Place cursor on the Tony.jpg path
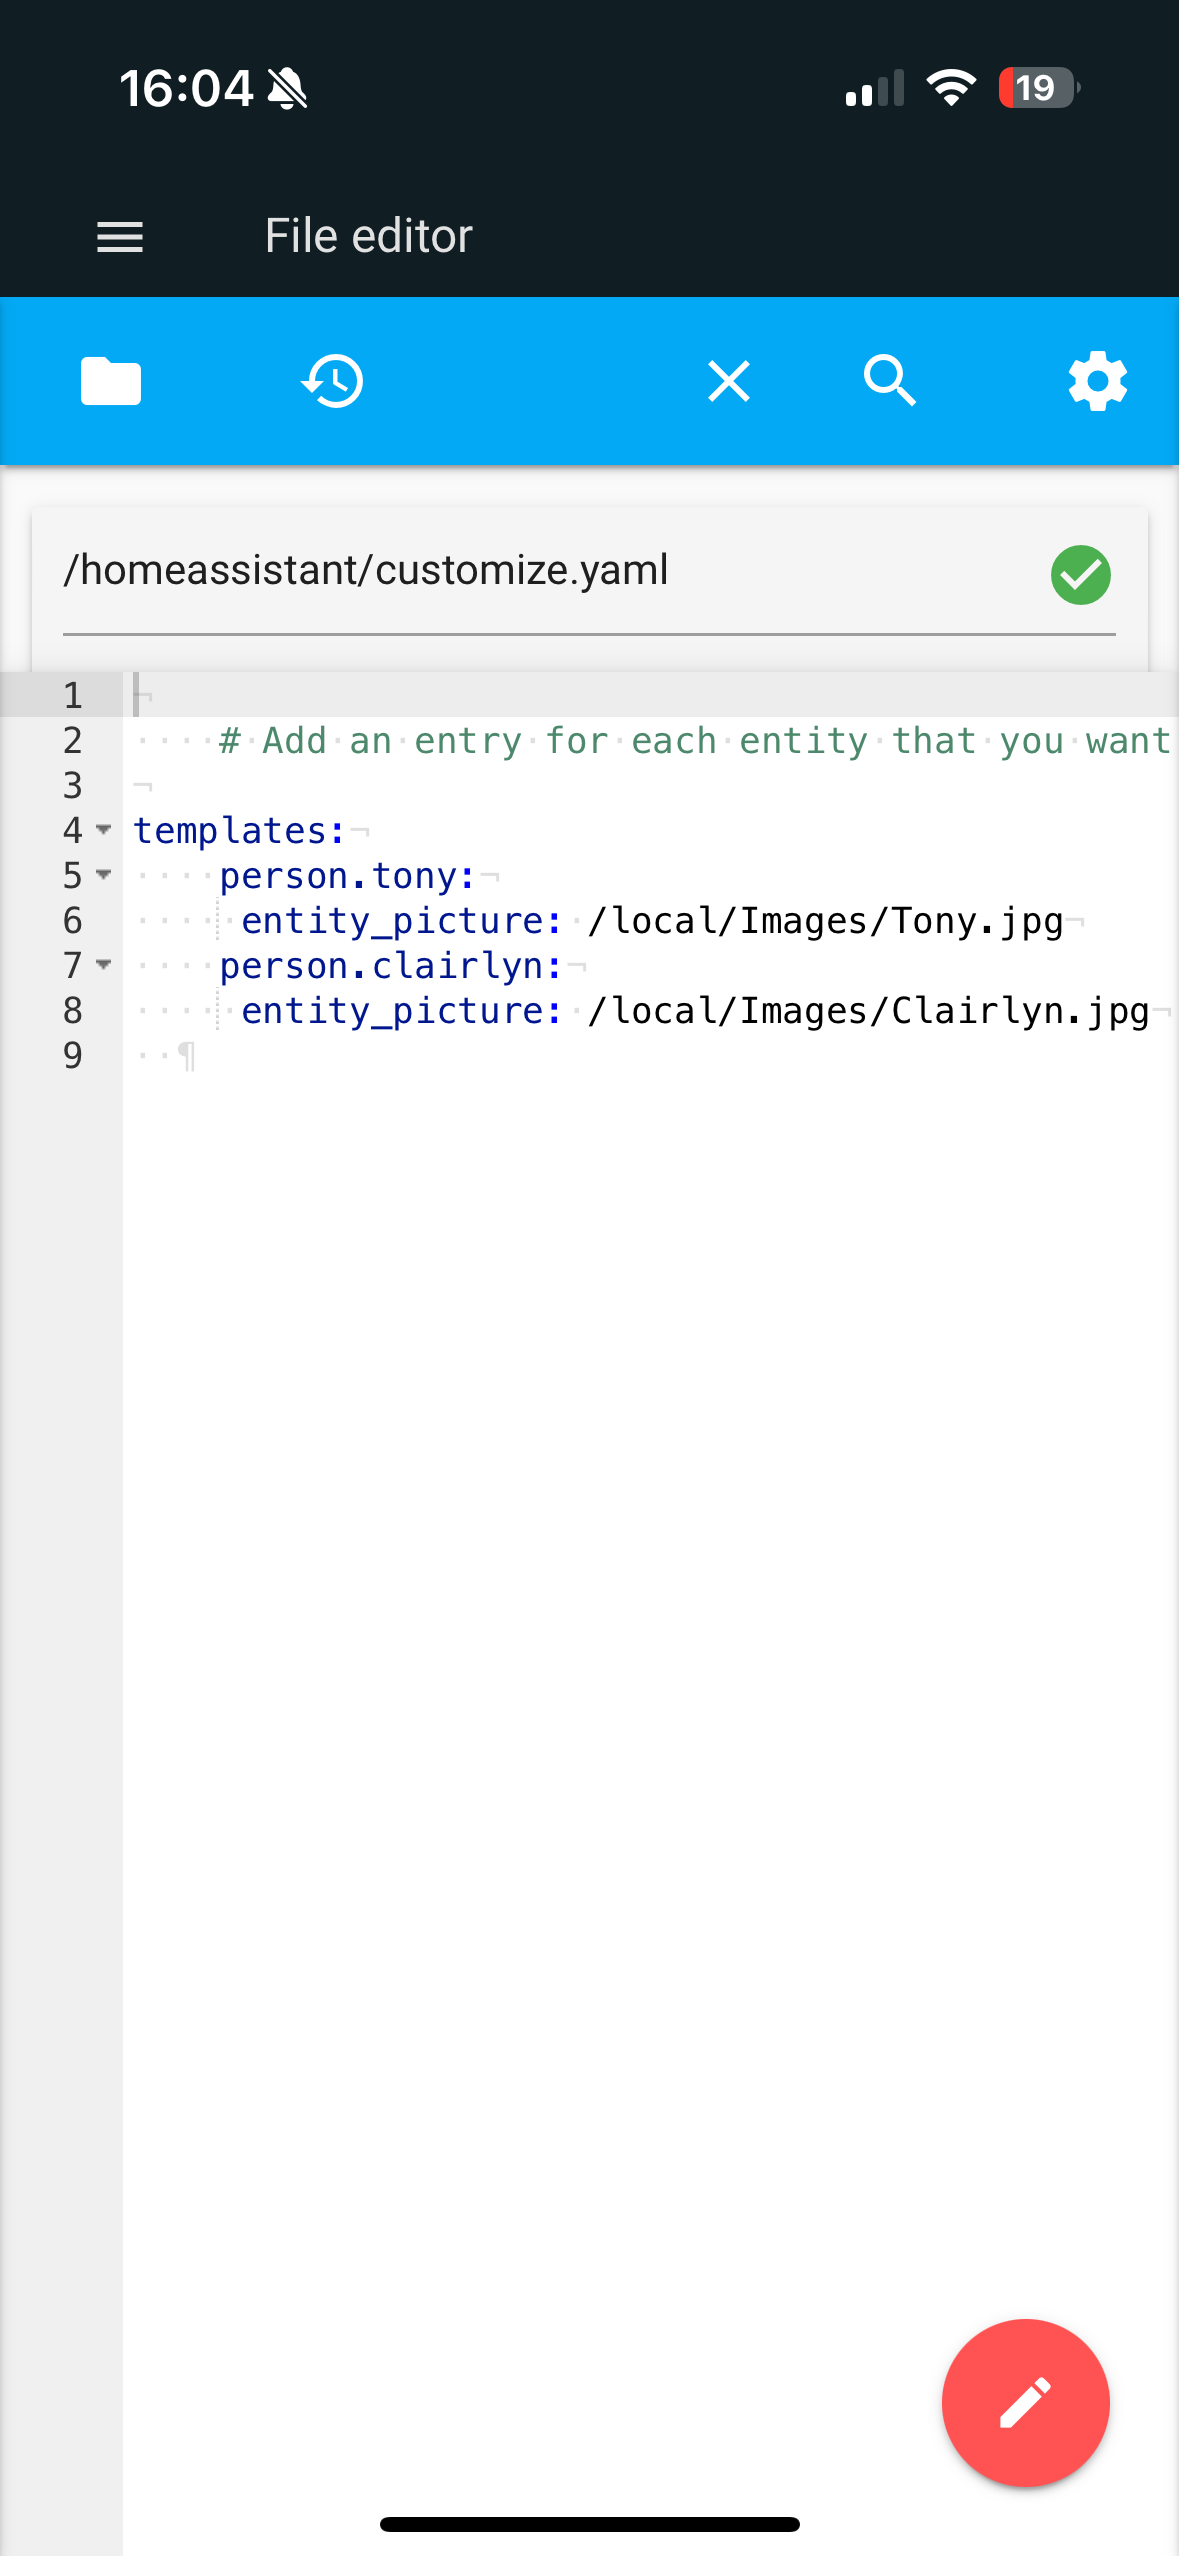 tap(825, 921)
